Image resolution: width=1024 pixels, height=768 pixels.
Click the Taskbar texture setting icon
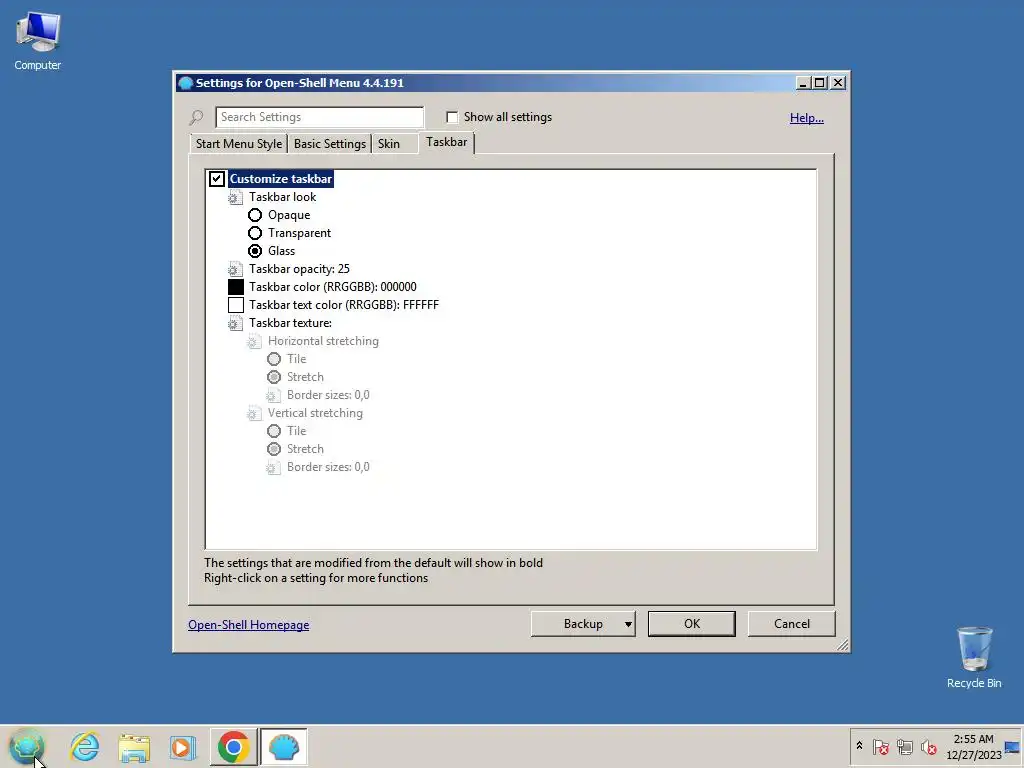(x=235, y=323)
